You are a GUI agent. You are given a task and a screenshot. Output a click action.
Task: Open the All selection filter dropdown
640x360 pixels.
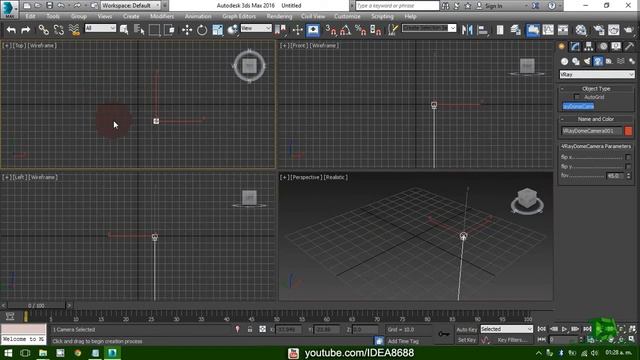(x=100, y=28)
